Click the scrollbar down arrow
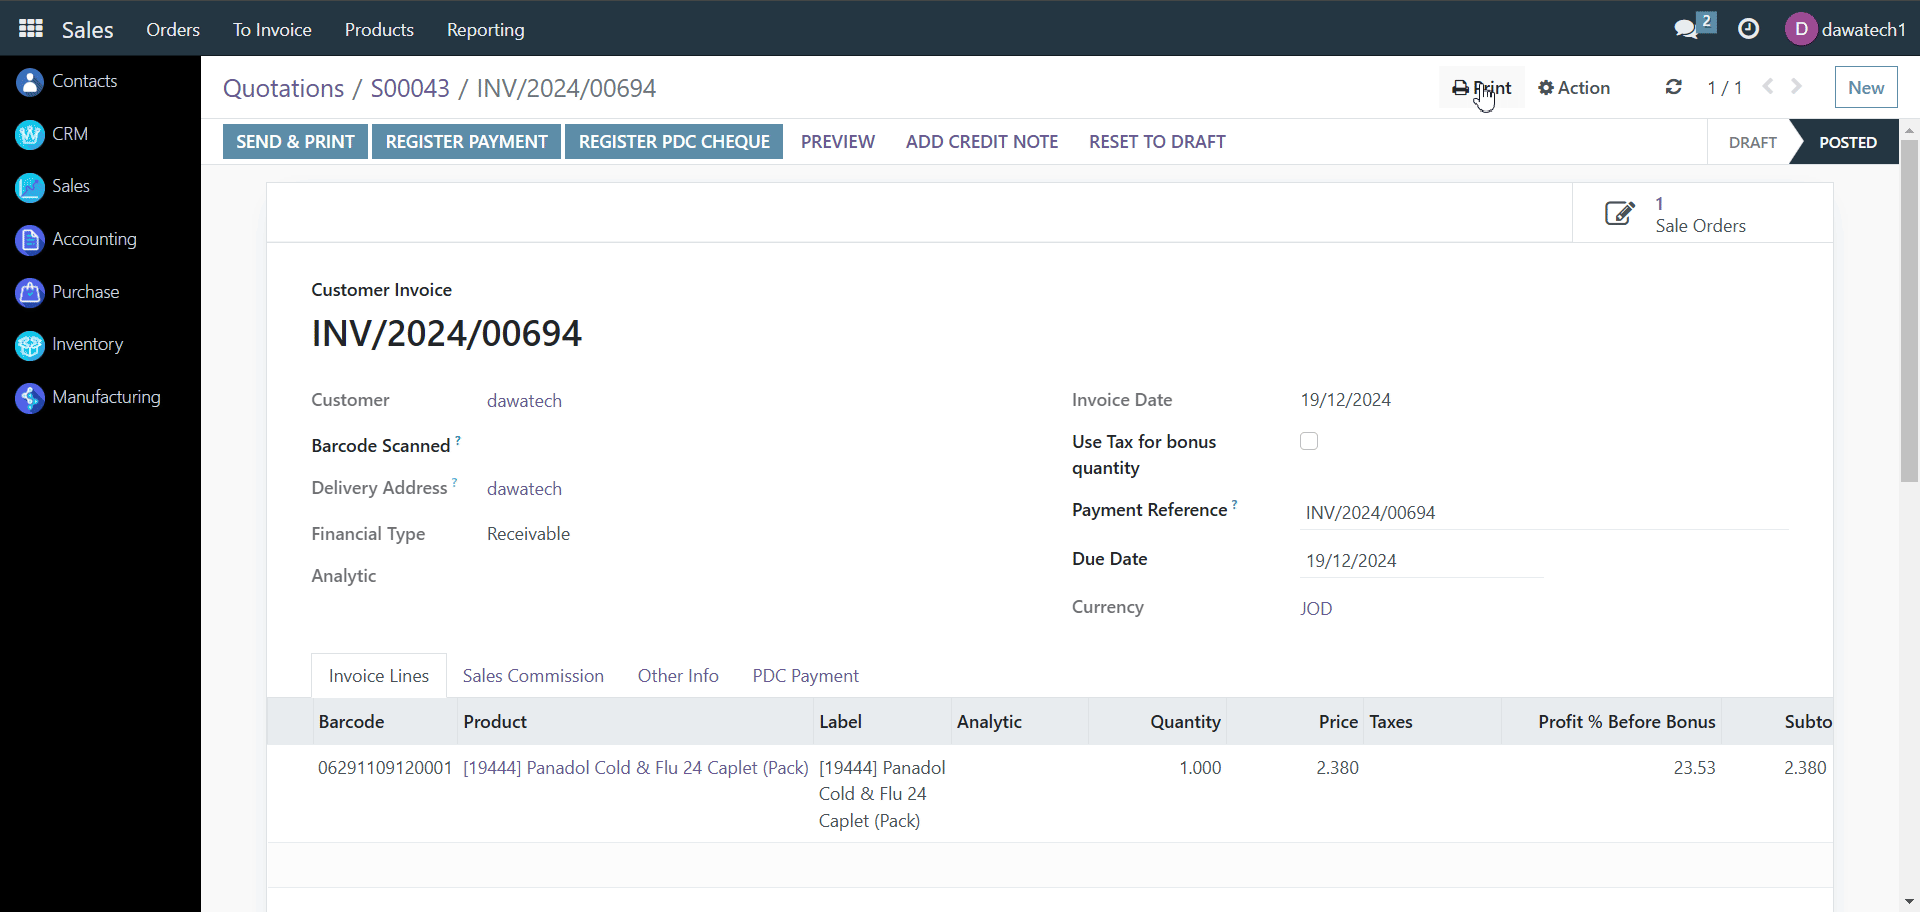1920x912 pixels. pos(1910,902)
